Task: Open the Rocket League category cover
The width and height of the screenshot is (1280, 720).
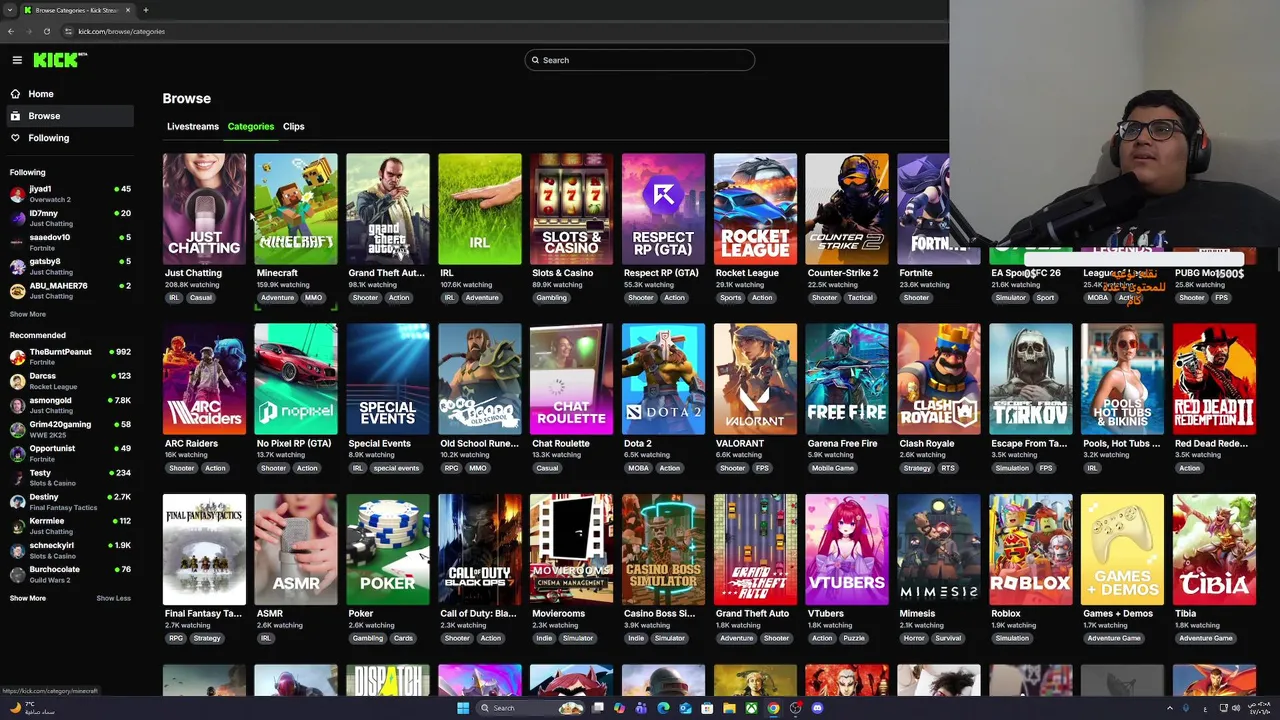Action: point(755,209)
